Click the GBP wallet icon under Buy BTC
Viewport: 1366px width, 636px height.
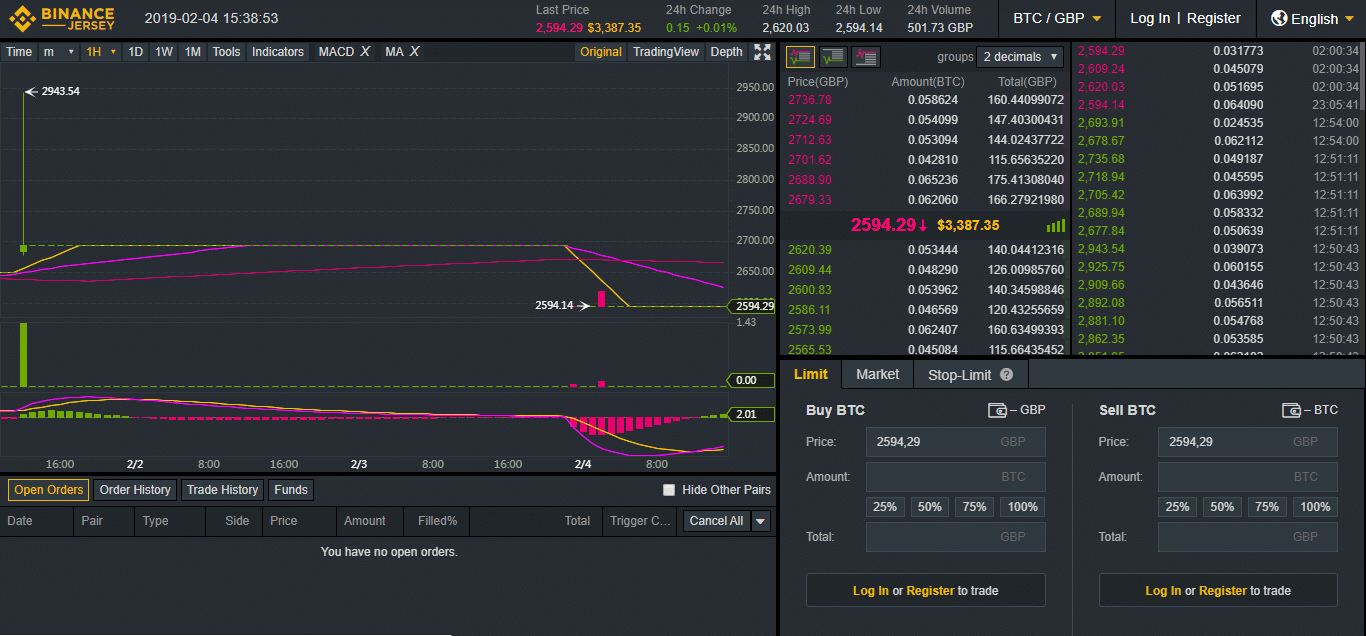coord(997,410)
